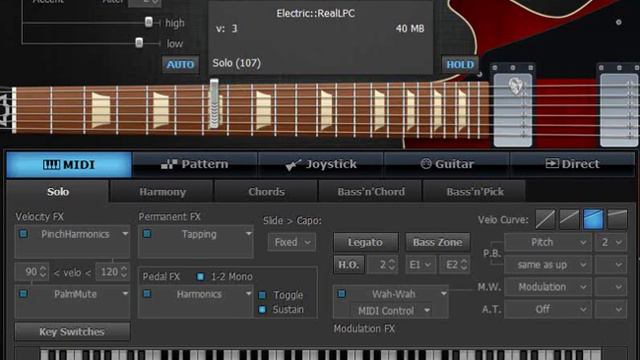The width and height of the screenshot is (640, 360).
Task: Open the Direct tab
Action: tap(573, 164)
